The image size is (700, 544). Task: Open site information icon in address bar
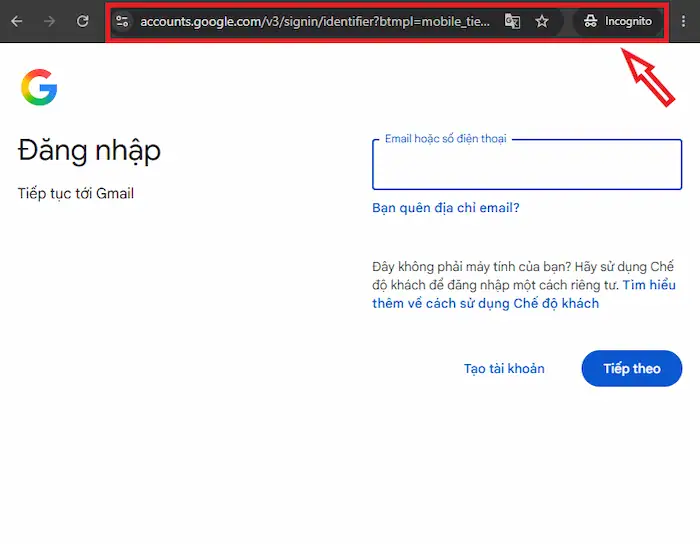point(122,21)
